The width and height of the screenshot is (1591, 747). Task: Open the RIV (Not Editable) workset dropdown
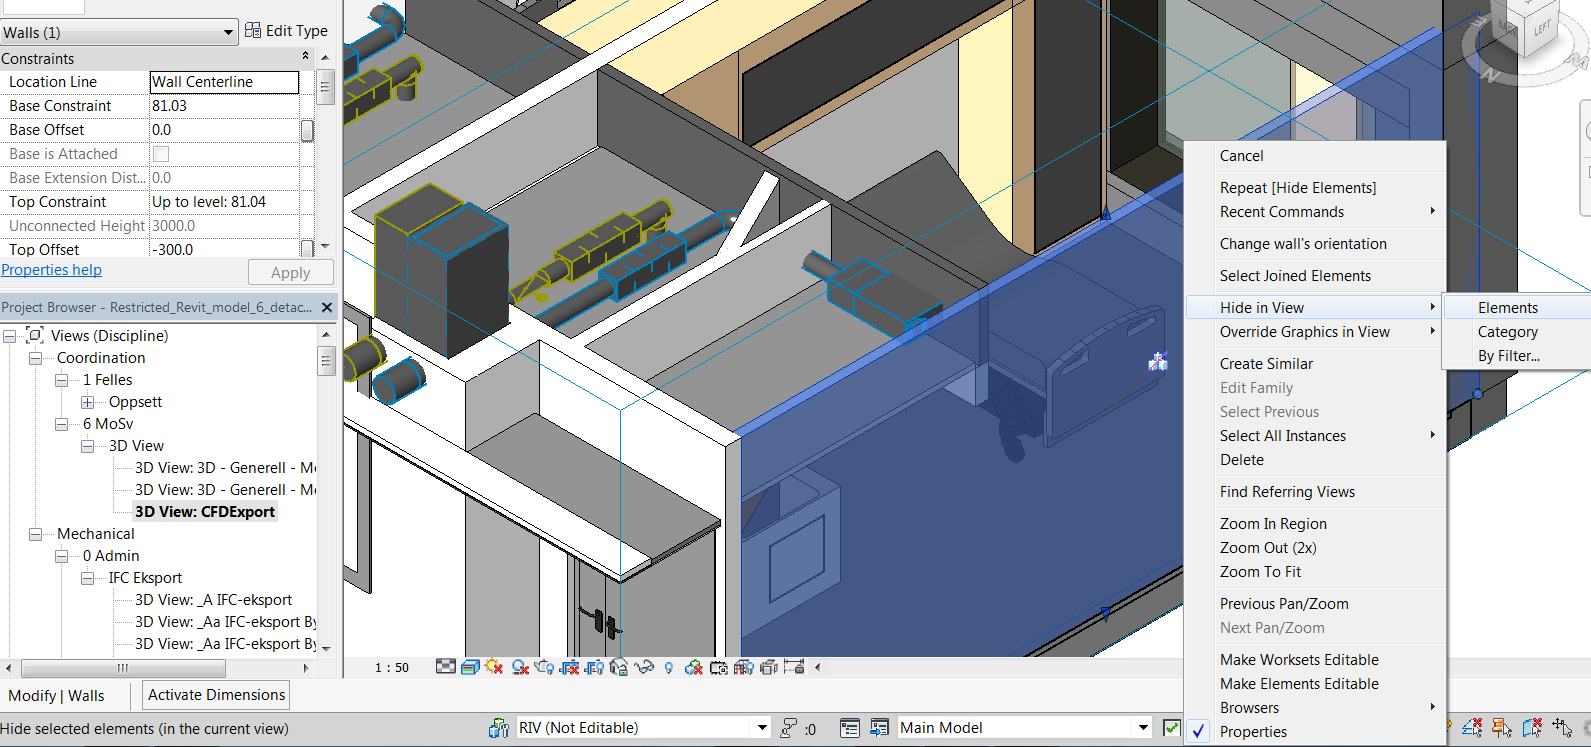tap(762, 728)
